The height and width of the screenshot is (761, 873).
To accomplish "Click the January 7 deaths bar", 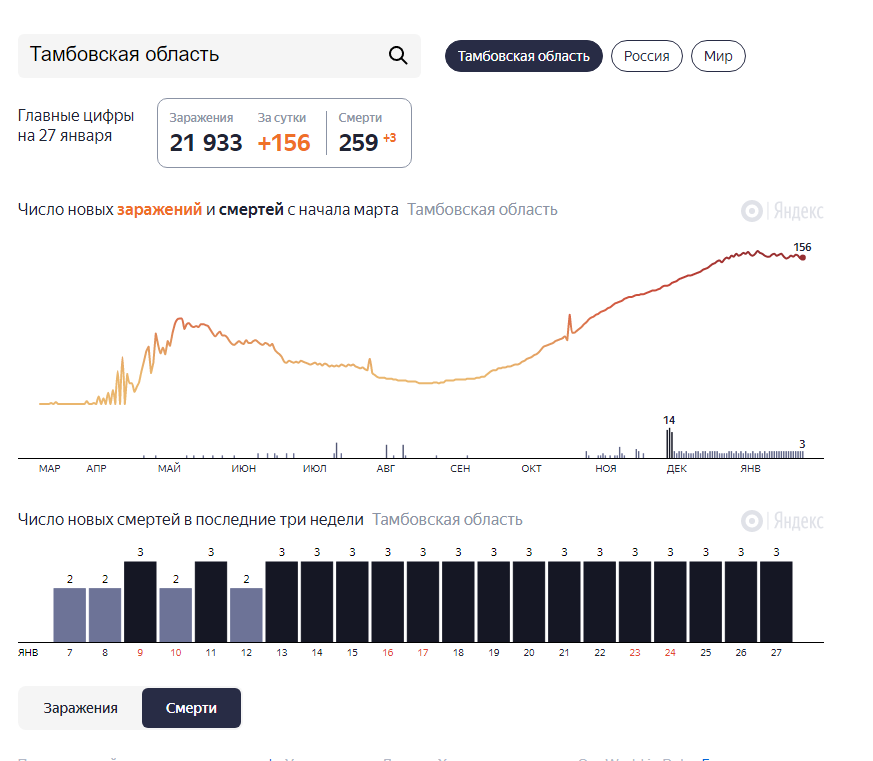I will [x=70, y=615].
